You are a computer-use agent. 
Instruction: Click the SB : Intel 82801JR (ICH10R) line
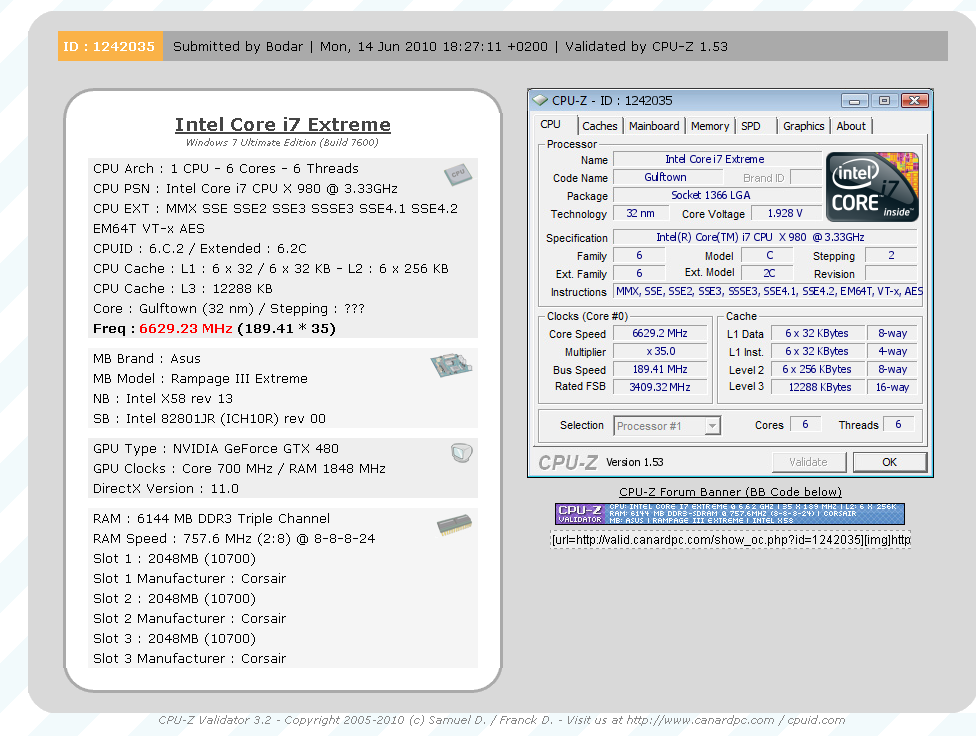tap(209, 418)
